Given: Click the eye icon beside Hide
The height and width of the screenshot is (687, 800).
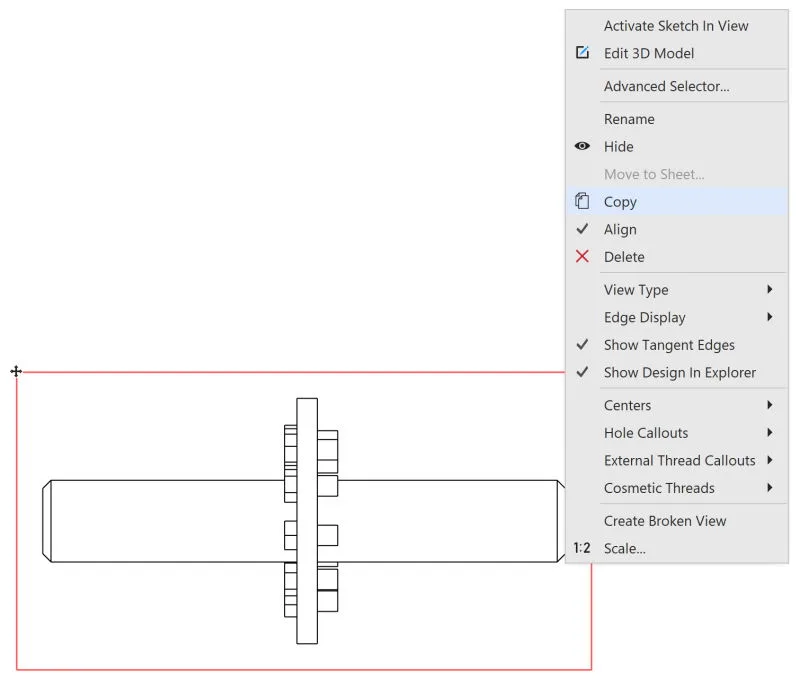Looking at the screenshot, I should click(x=582, y=146).
